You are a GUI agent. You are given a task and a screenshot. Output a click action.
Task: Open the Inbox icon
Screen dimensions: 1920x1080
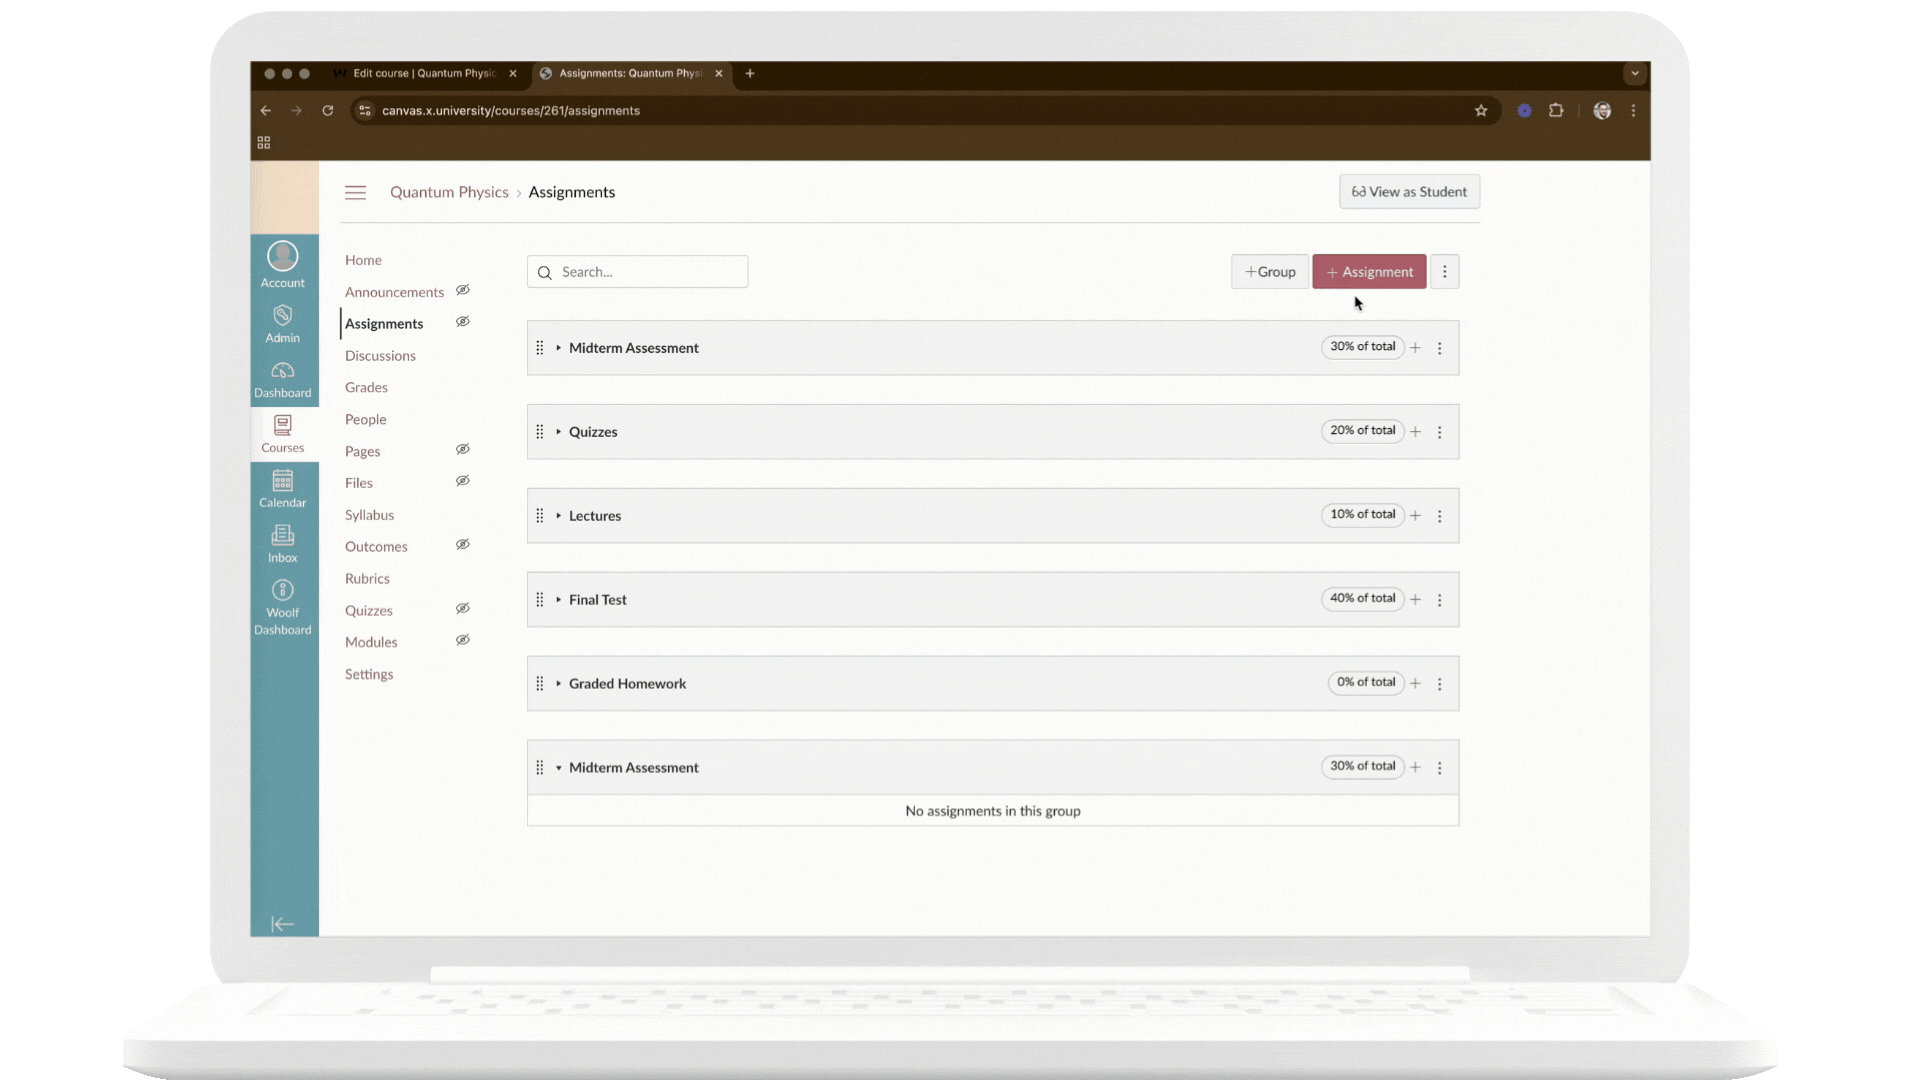[283, 536]
